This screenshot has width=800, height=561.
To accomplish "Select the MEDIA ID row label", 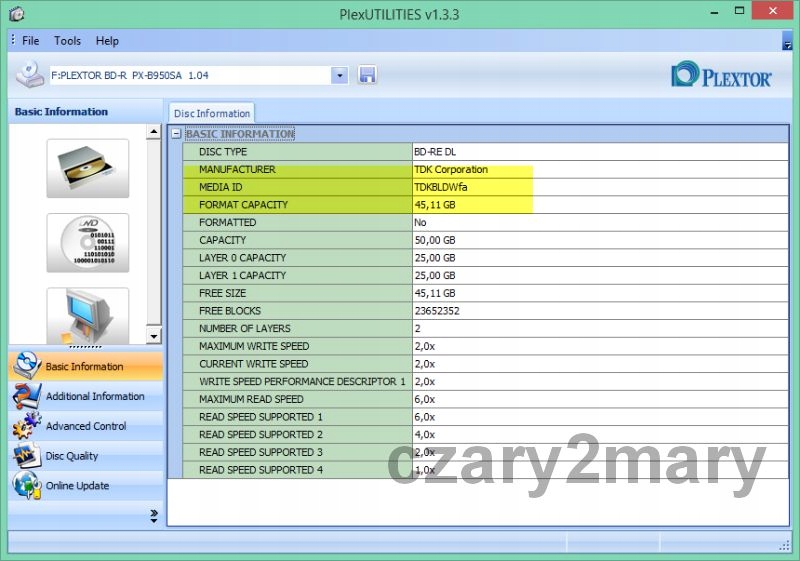I will 220,187.
